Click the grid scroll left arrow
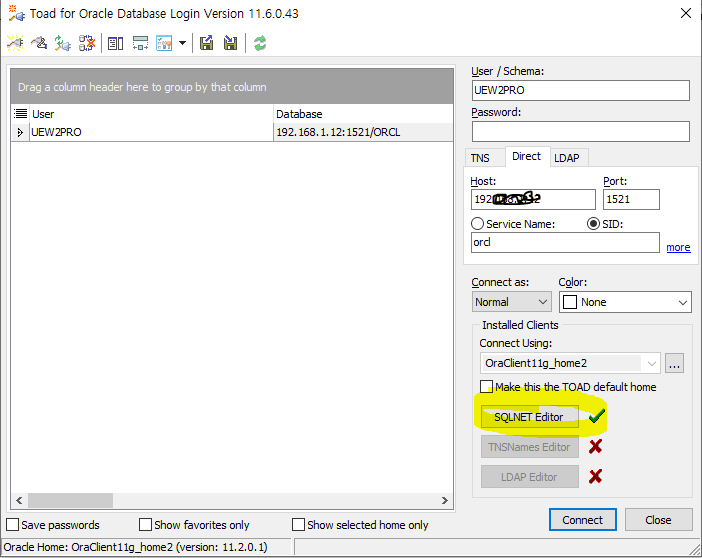The image size is (702, 558). tap(19, 500)
